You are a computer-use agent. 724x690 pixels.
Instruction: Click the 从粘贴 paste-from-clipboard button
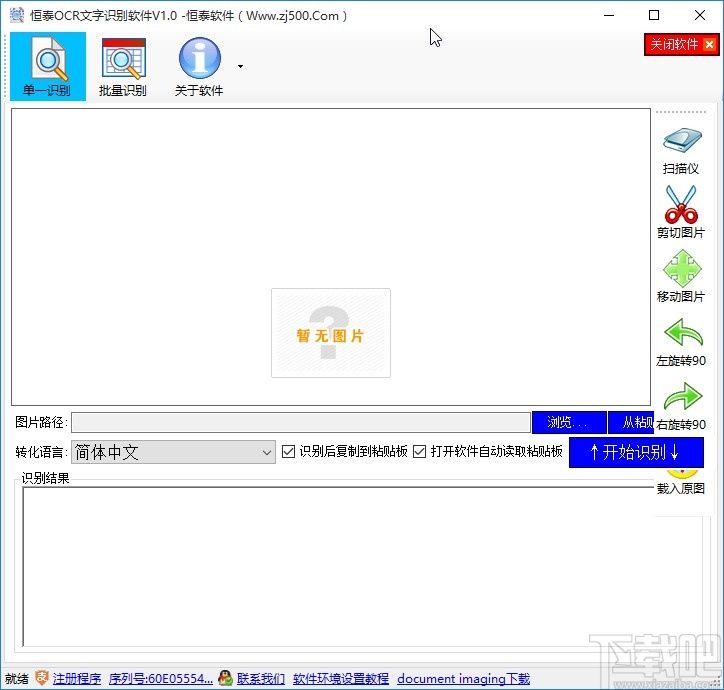tap(631, 423)
